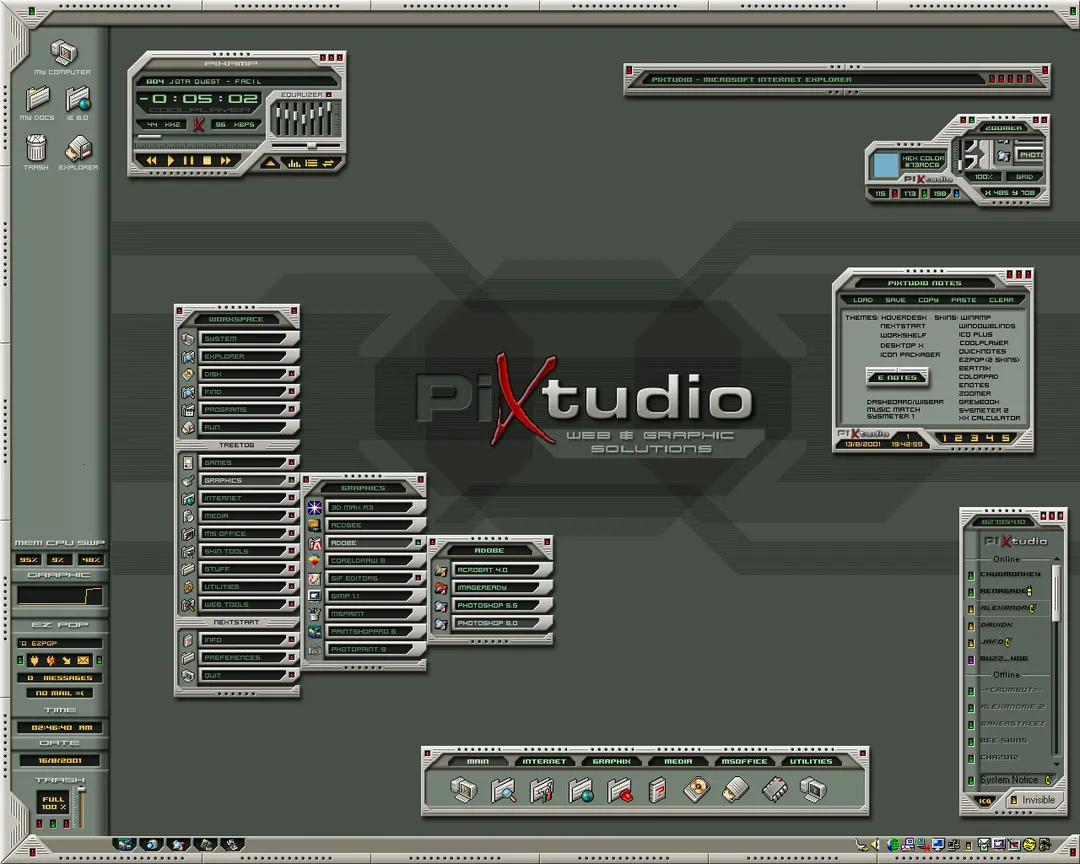Click Save in Pixtudio Notes
Screen dimensions: 1080x864
(895, 300)
